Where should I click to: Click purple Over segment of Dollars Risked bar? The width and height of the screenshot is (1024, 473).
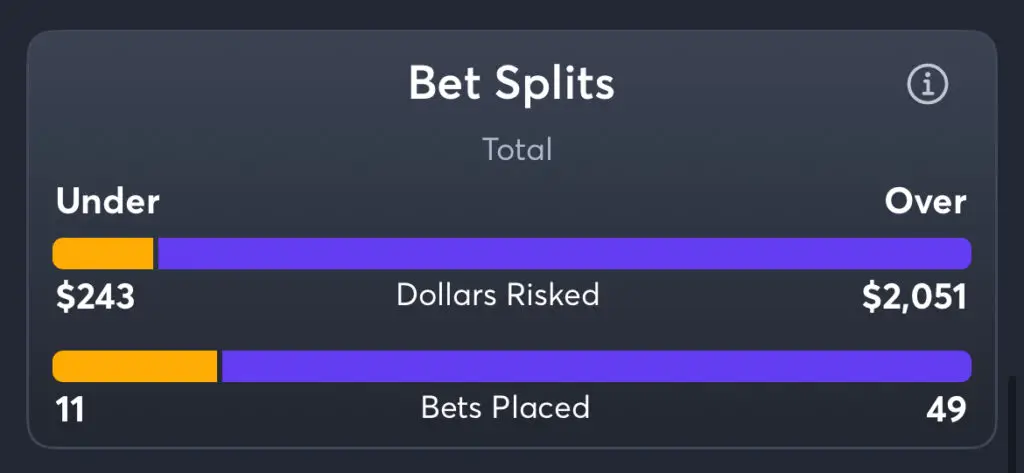[x=564, y=253]
